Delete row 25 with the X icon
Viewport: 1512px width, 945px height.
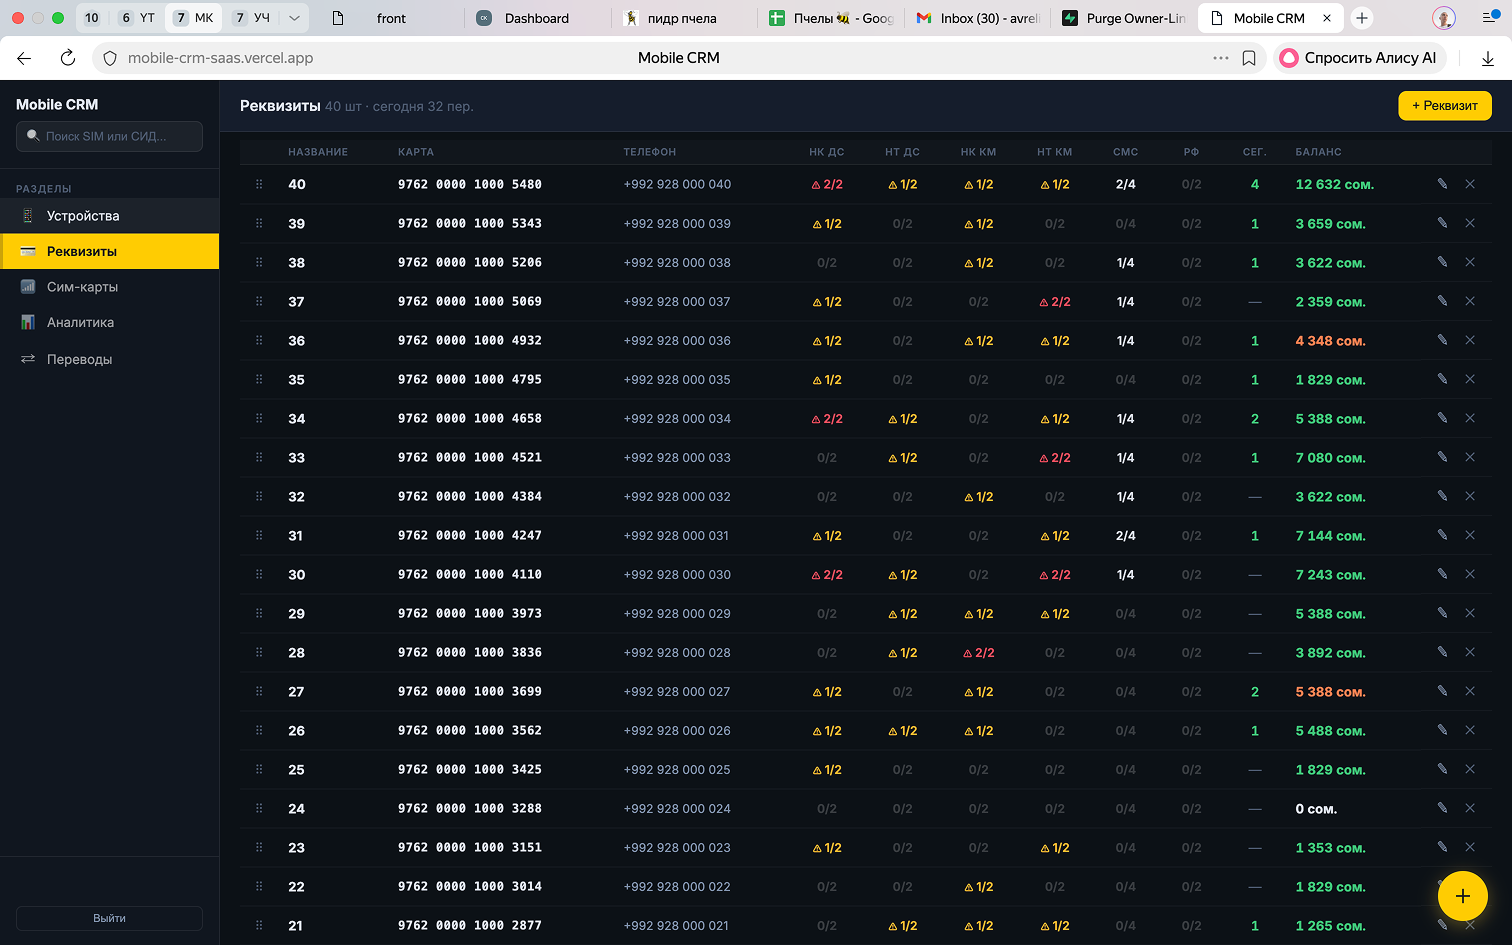[x=1470, y=769]
